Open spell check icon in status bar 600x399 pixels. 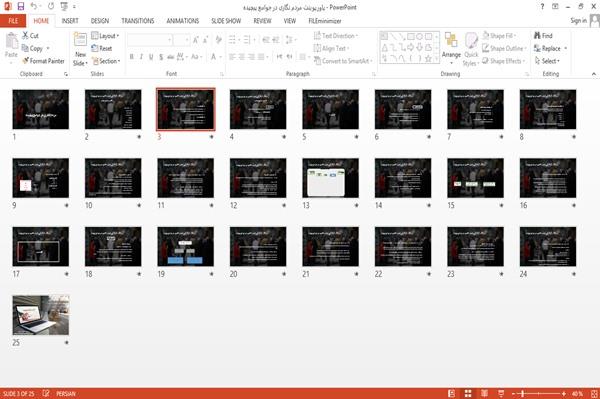46,393
